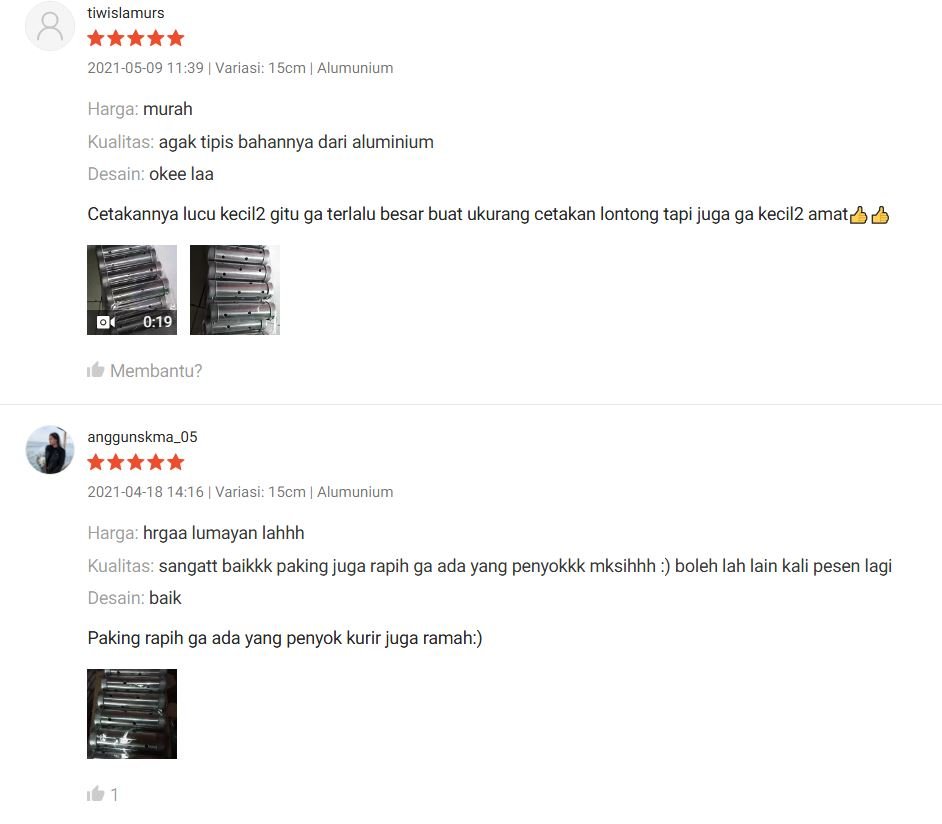Open photo attached to anggunskma_05 review
This screenshot has width=942, height=824.
[132, 713]
